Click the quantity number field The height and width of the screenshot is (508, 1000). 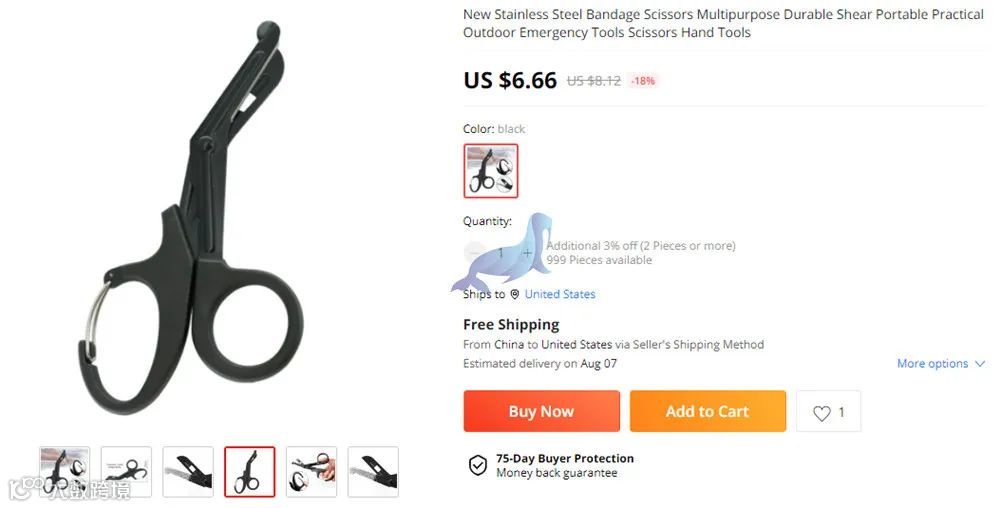(x=501, y=253)
